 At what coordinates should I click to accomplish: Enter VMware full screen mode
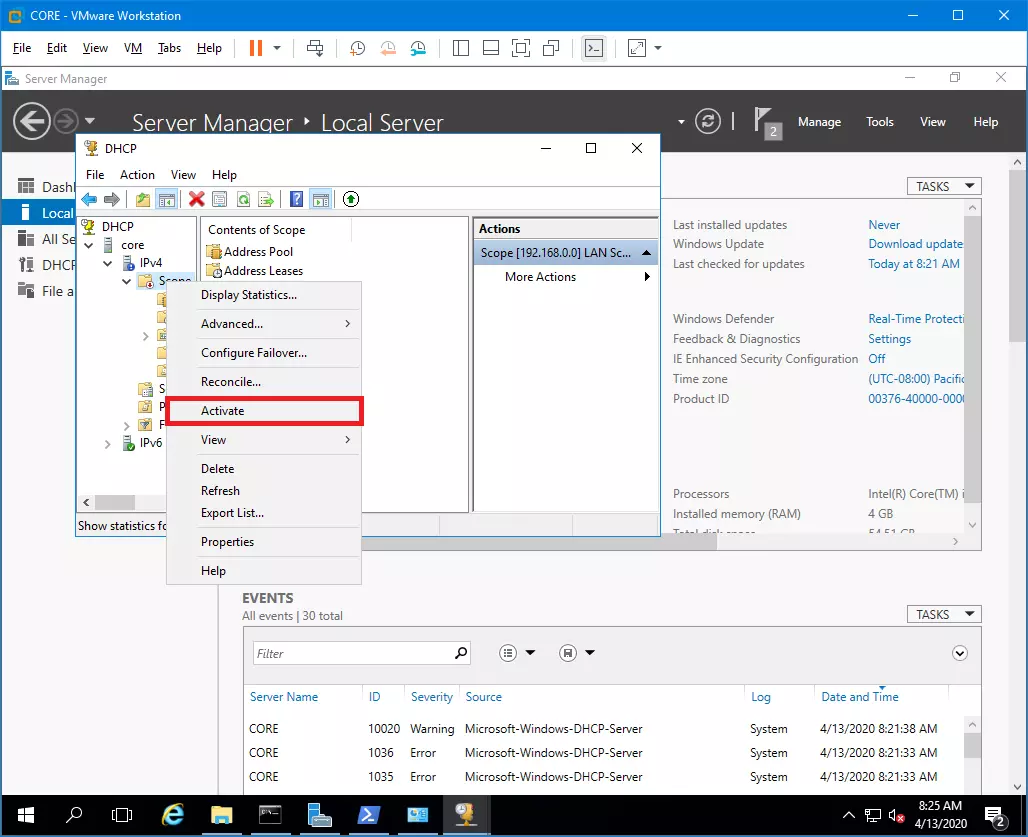click(x=521, y=48)
